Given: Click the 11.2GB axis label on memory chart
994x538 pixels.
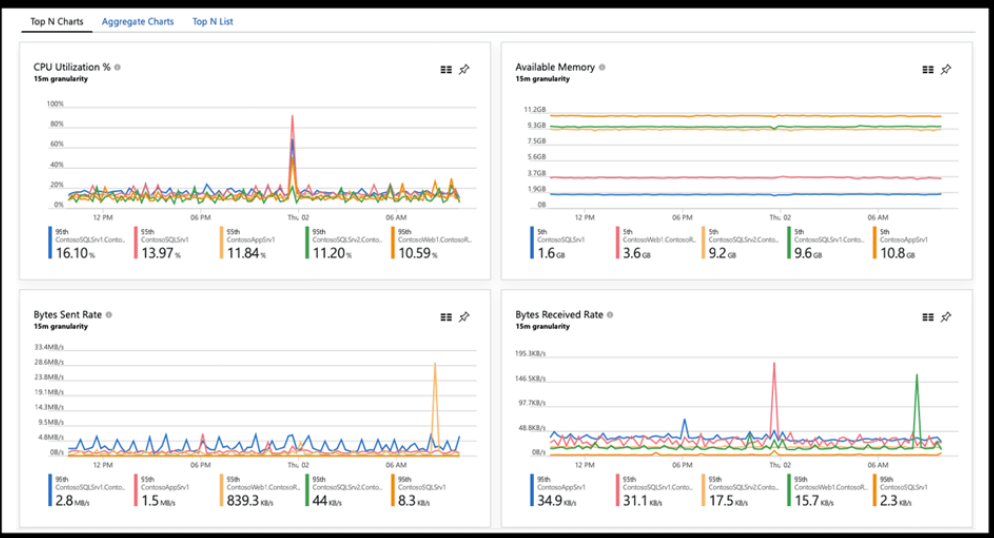Looking at the screenshot, I should point(534,110).
